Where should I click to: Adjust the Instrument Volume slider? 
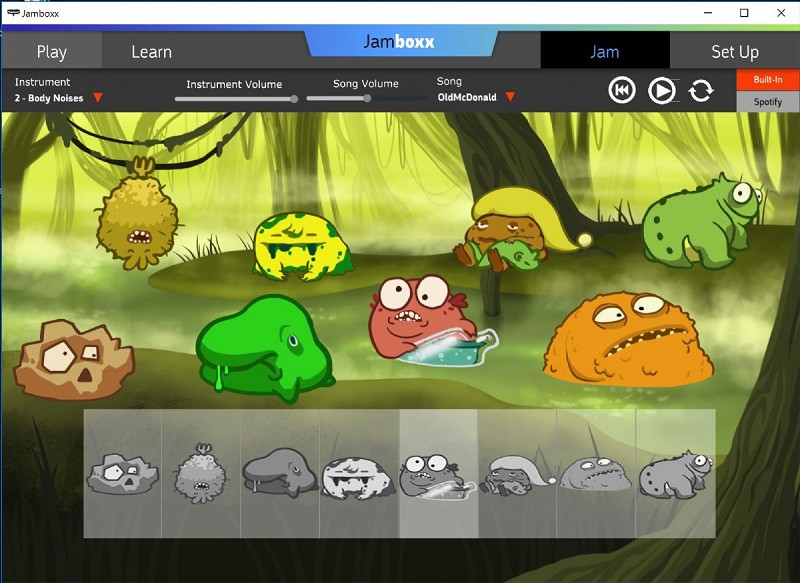pos(294,98)
